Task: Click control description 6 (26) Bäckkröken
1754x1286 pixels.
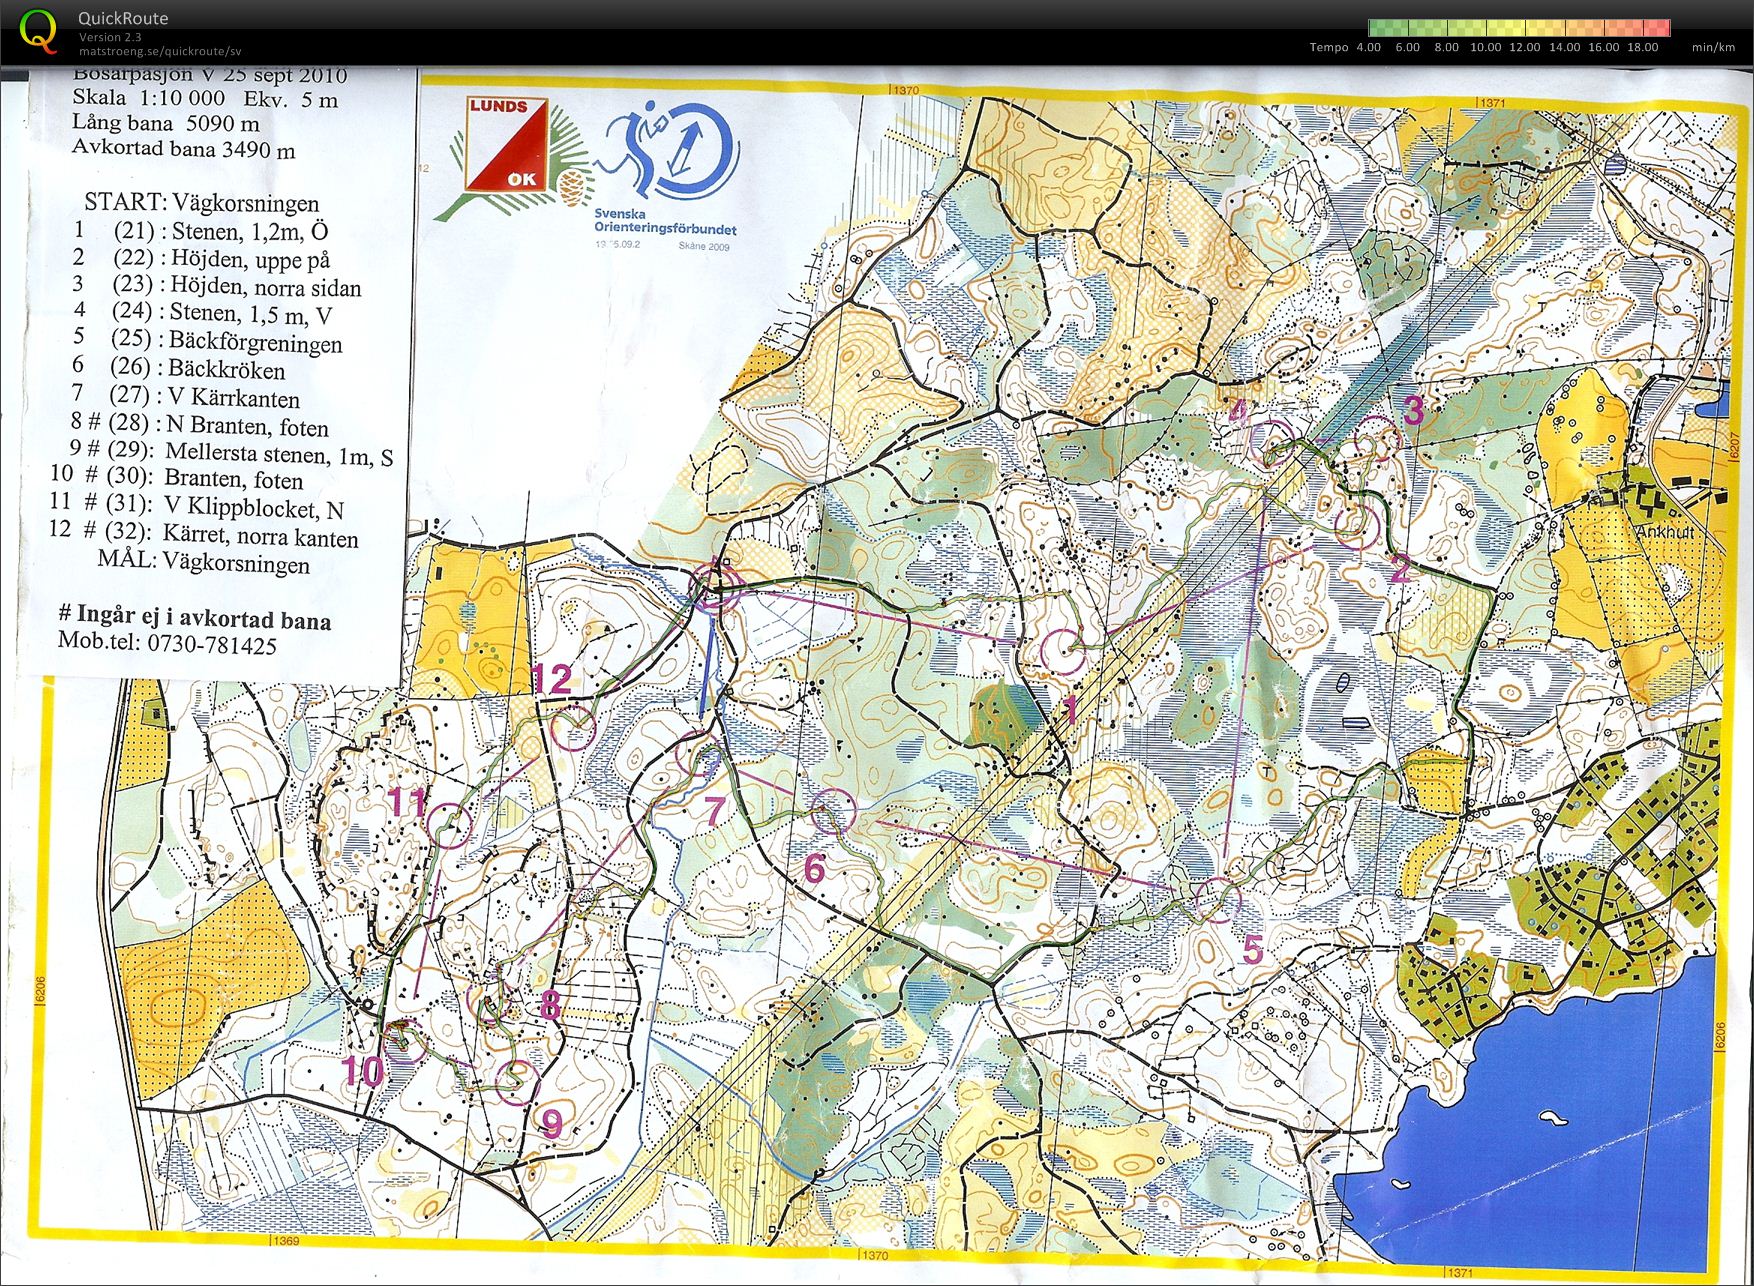Action: tap(178, 369)
